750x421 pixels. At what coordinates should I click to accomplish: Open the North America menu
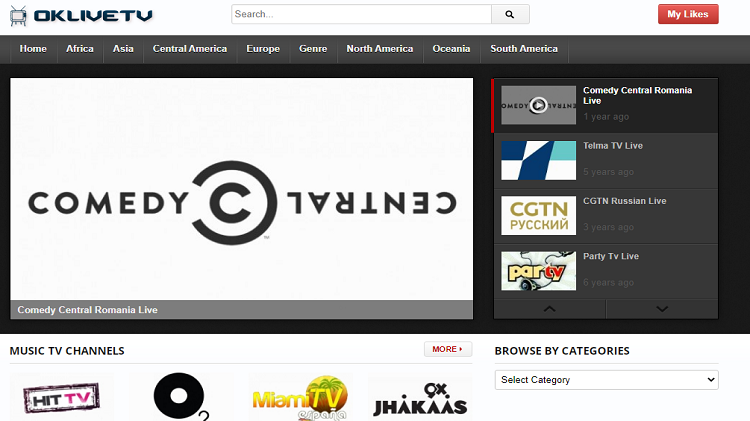tap(380, 49)
